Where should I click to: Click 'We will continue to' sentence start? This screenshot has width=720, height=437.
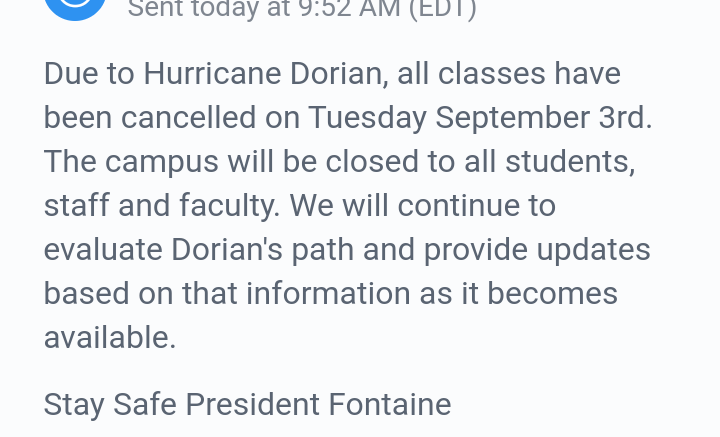point(422,205)
